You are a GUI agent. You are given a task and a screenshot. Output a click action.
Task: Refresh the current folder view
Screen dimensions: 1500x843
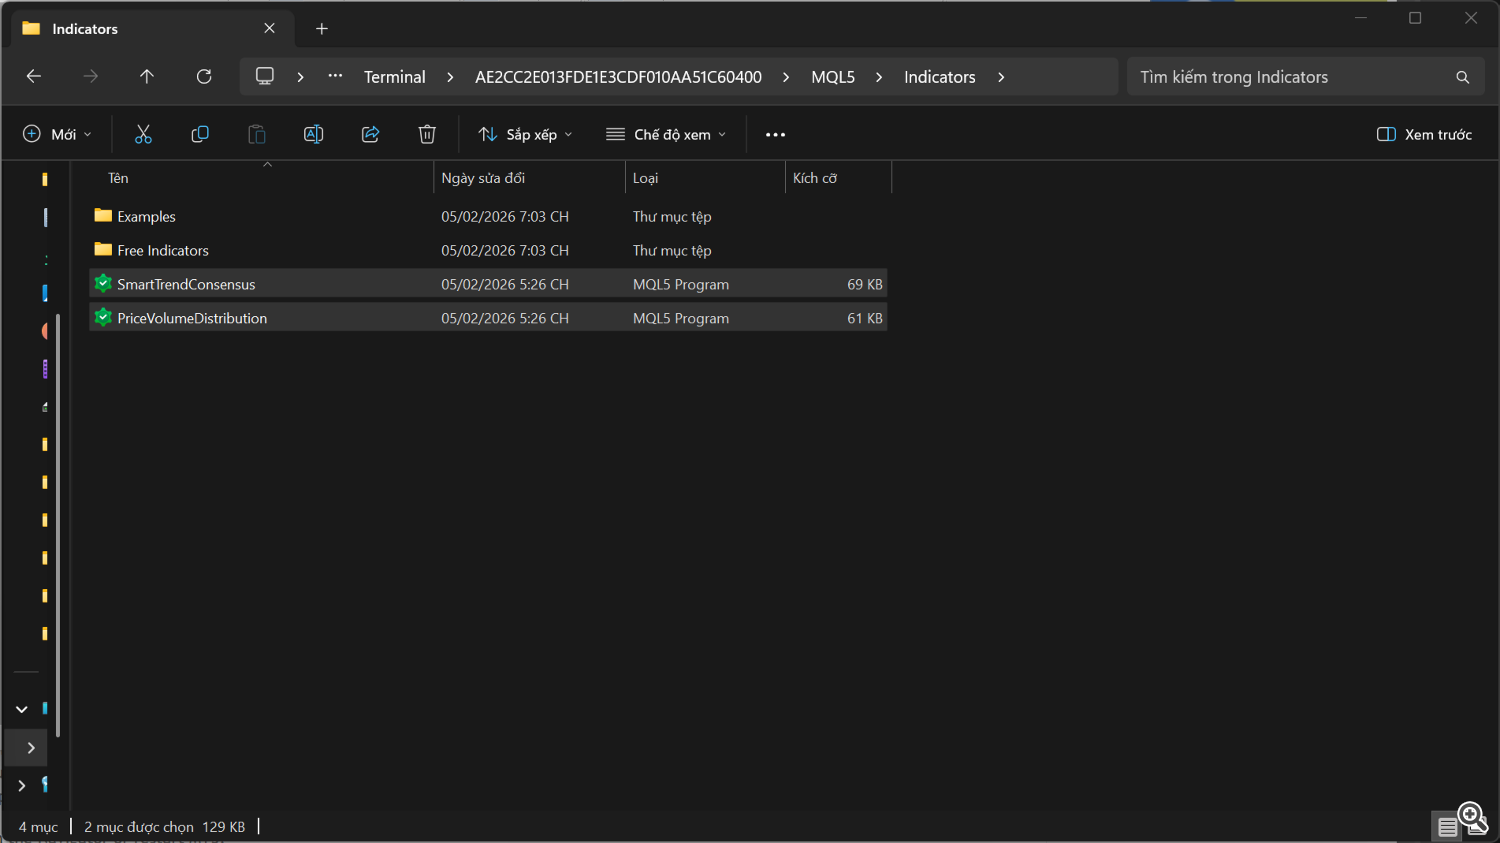pos(204,77)
